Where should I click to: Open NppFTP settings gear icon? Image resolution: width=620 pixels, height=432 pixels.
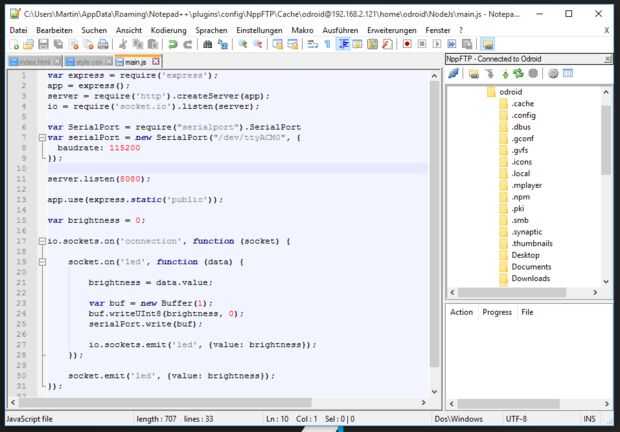[552, 74]
